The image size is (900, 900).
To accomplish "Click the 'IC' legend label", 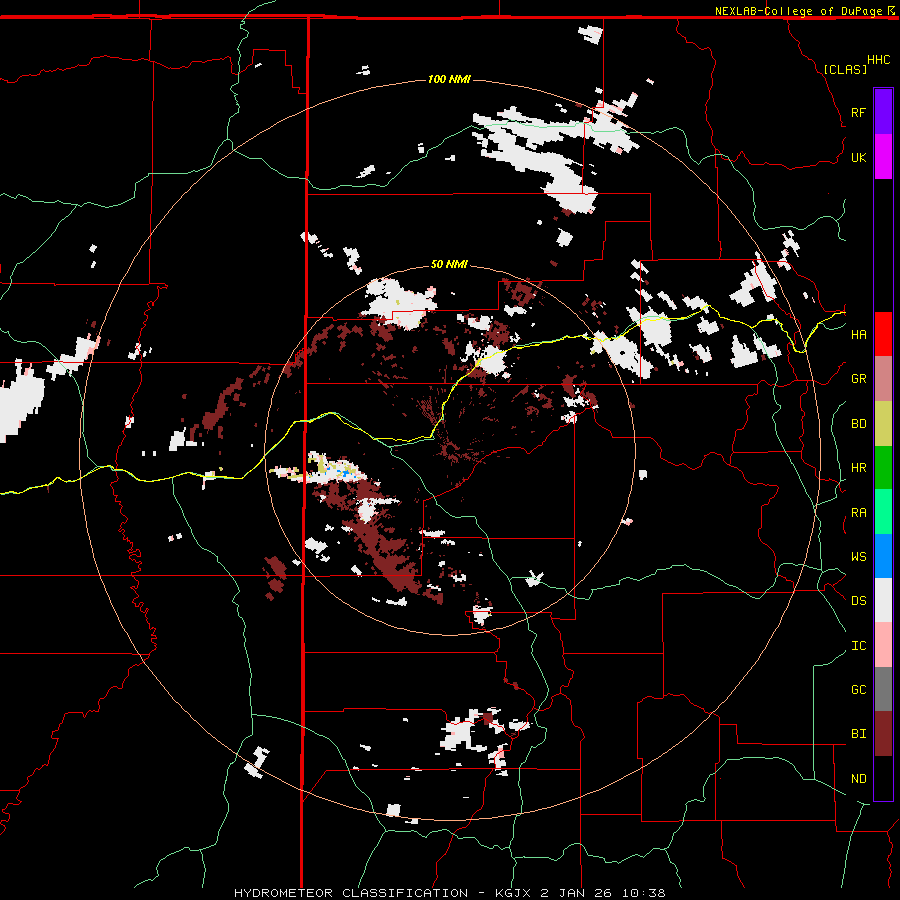I will [858, 646].
